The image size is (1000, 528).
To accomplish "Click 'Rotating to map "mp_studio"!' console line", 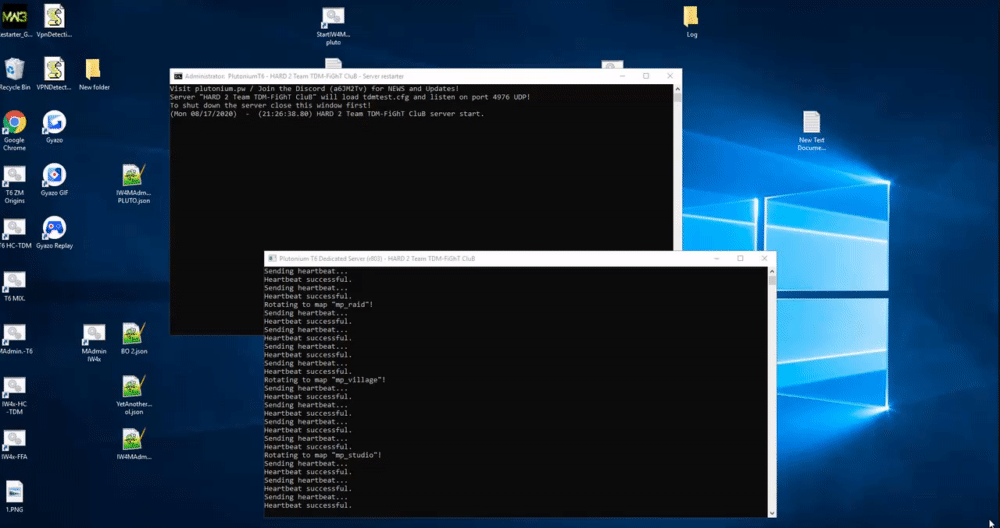I will (323, 455).
